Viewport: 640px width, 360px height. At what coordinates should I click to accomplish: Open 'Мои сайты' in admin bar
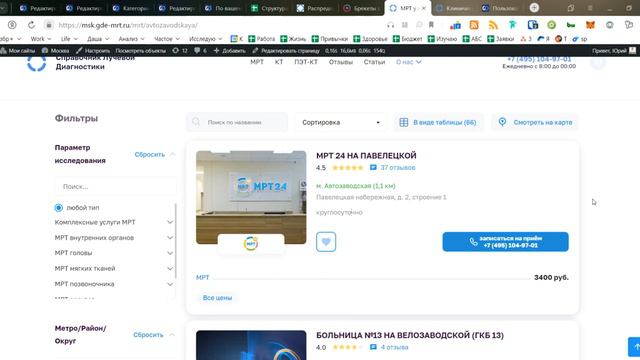18,51
